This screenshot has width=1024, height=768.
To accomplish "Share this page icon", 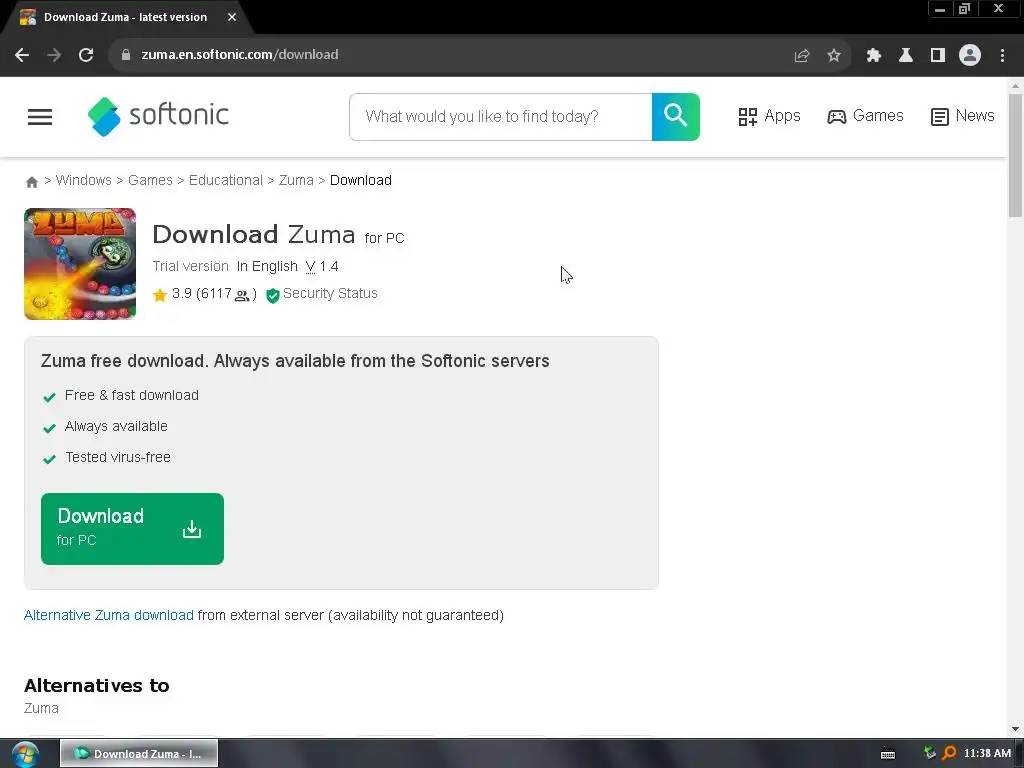I will (802, 56).
